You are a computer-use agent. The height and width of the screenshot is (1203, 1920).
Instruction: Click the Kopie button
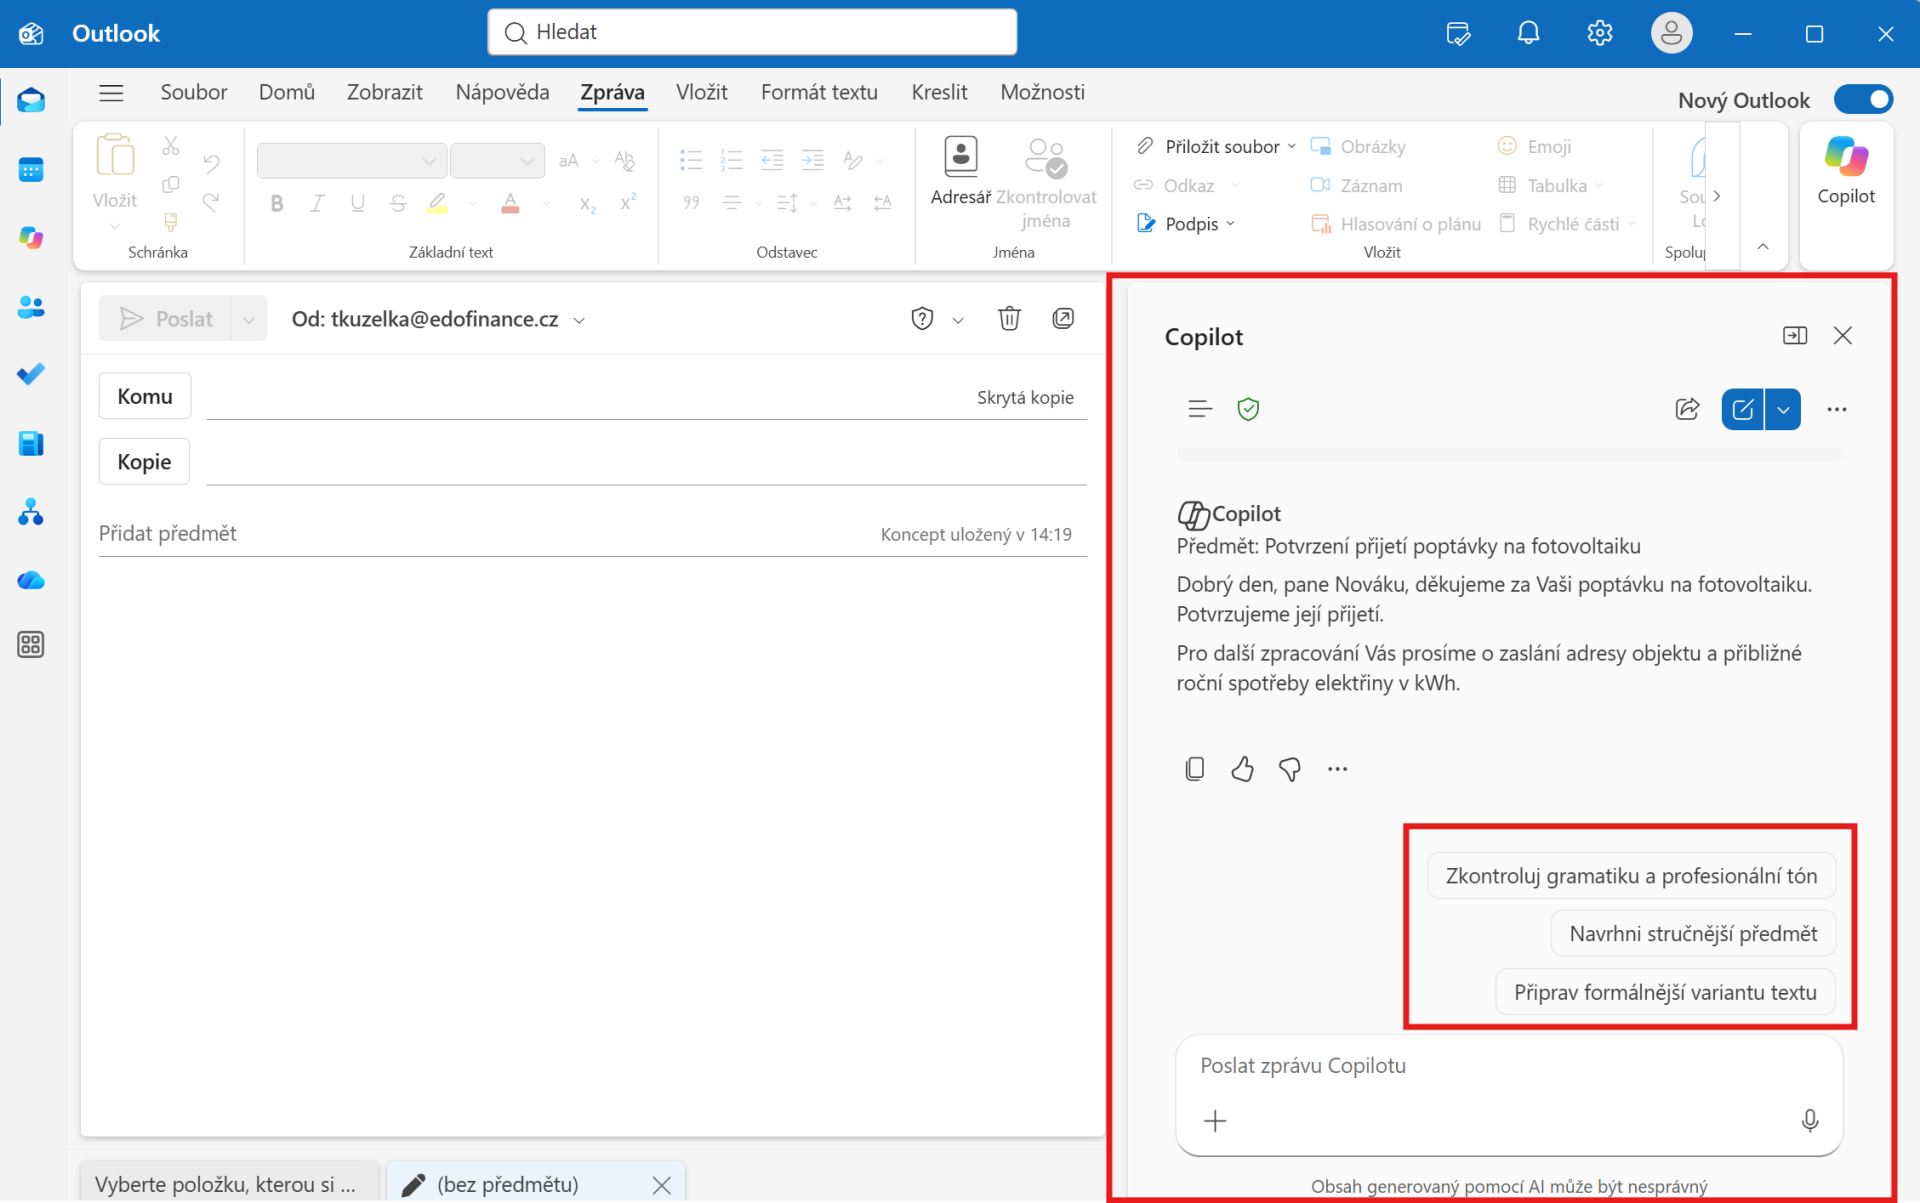[x=144, y=462]
